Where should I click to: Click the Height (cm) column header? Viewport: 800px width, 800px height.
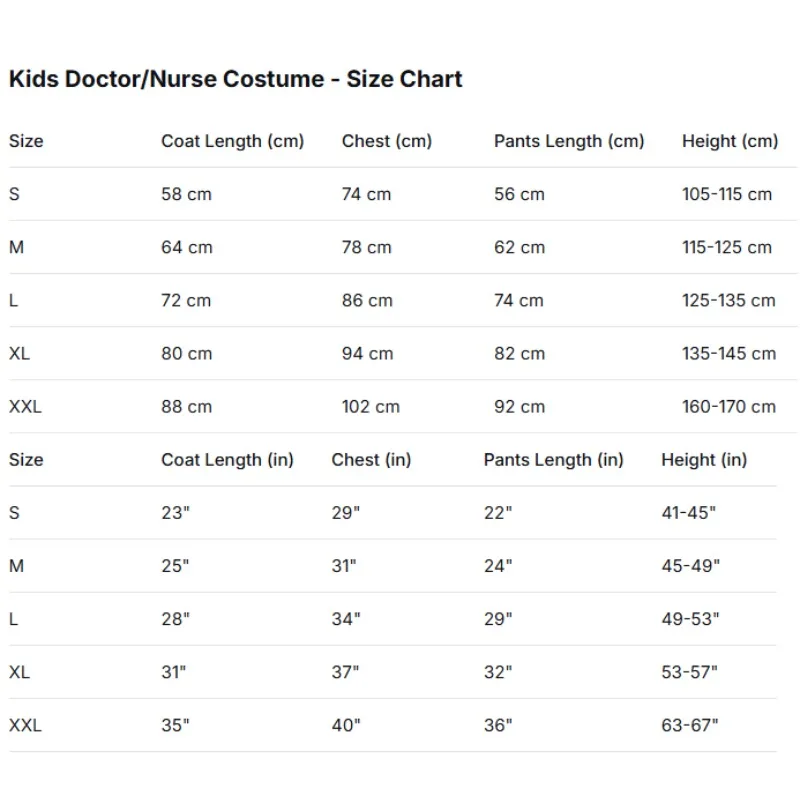pyautogui.click(x=730, y=141)
